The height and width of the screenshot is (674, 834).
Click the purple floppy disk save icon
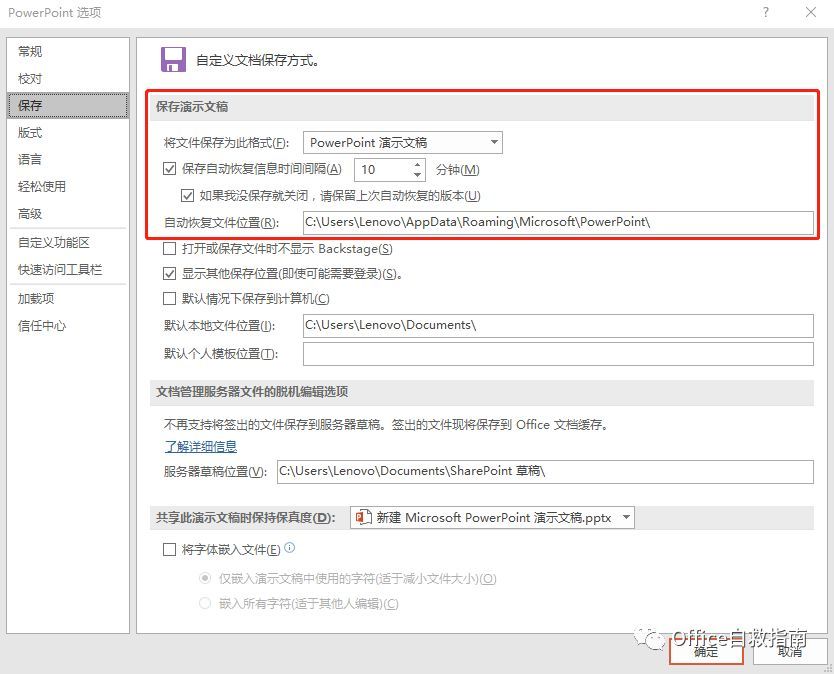click(x=173, y=59)
